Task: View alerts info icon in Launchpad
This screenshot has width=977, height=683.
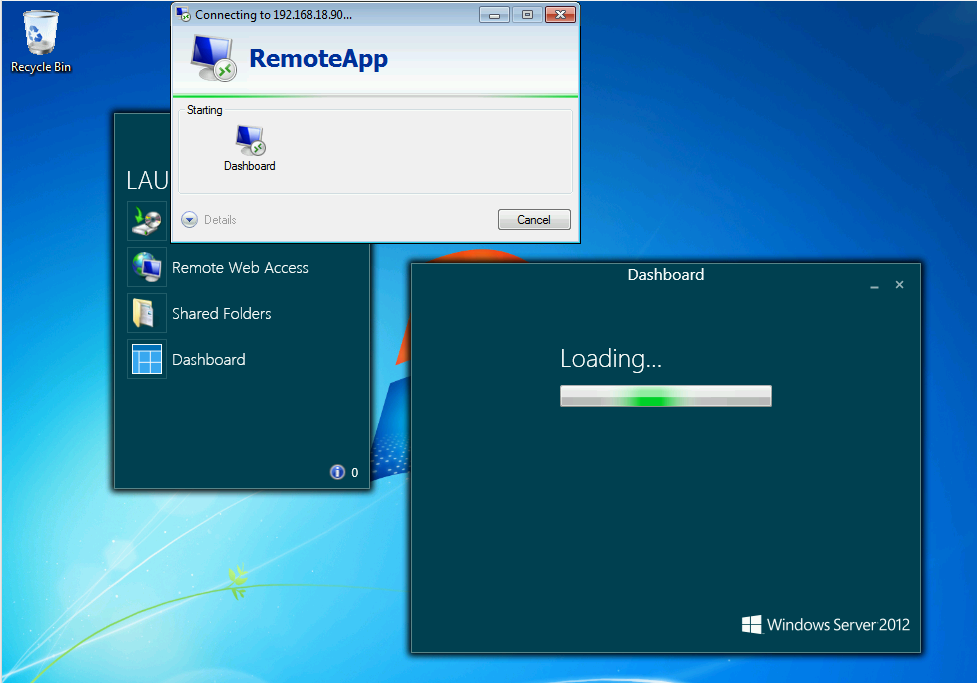Action: coord(337,472)
